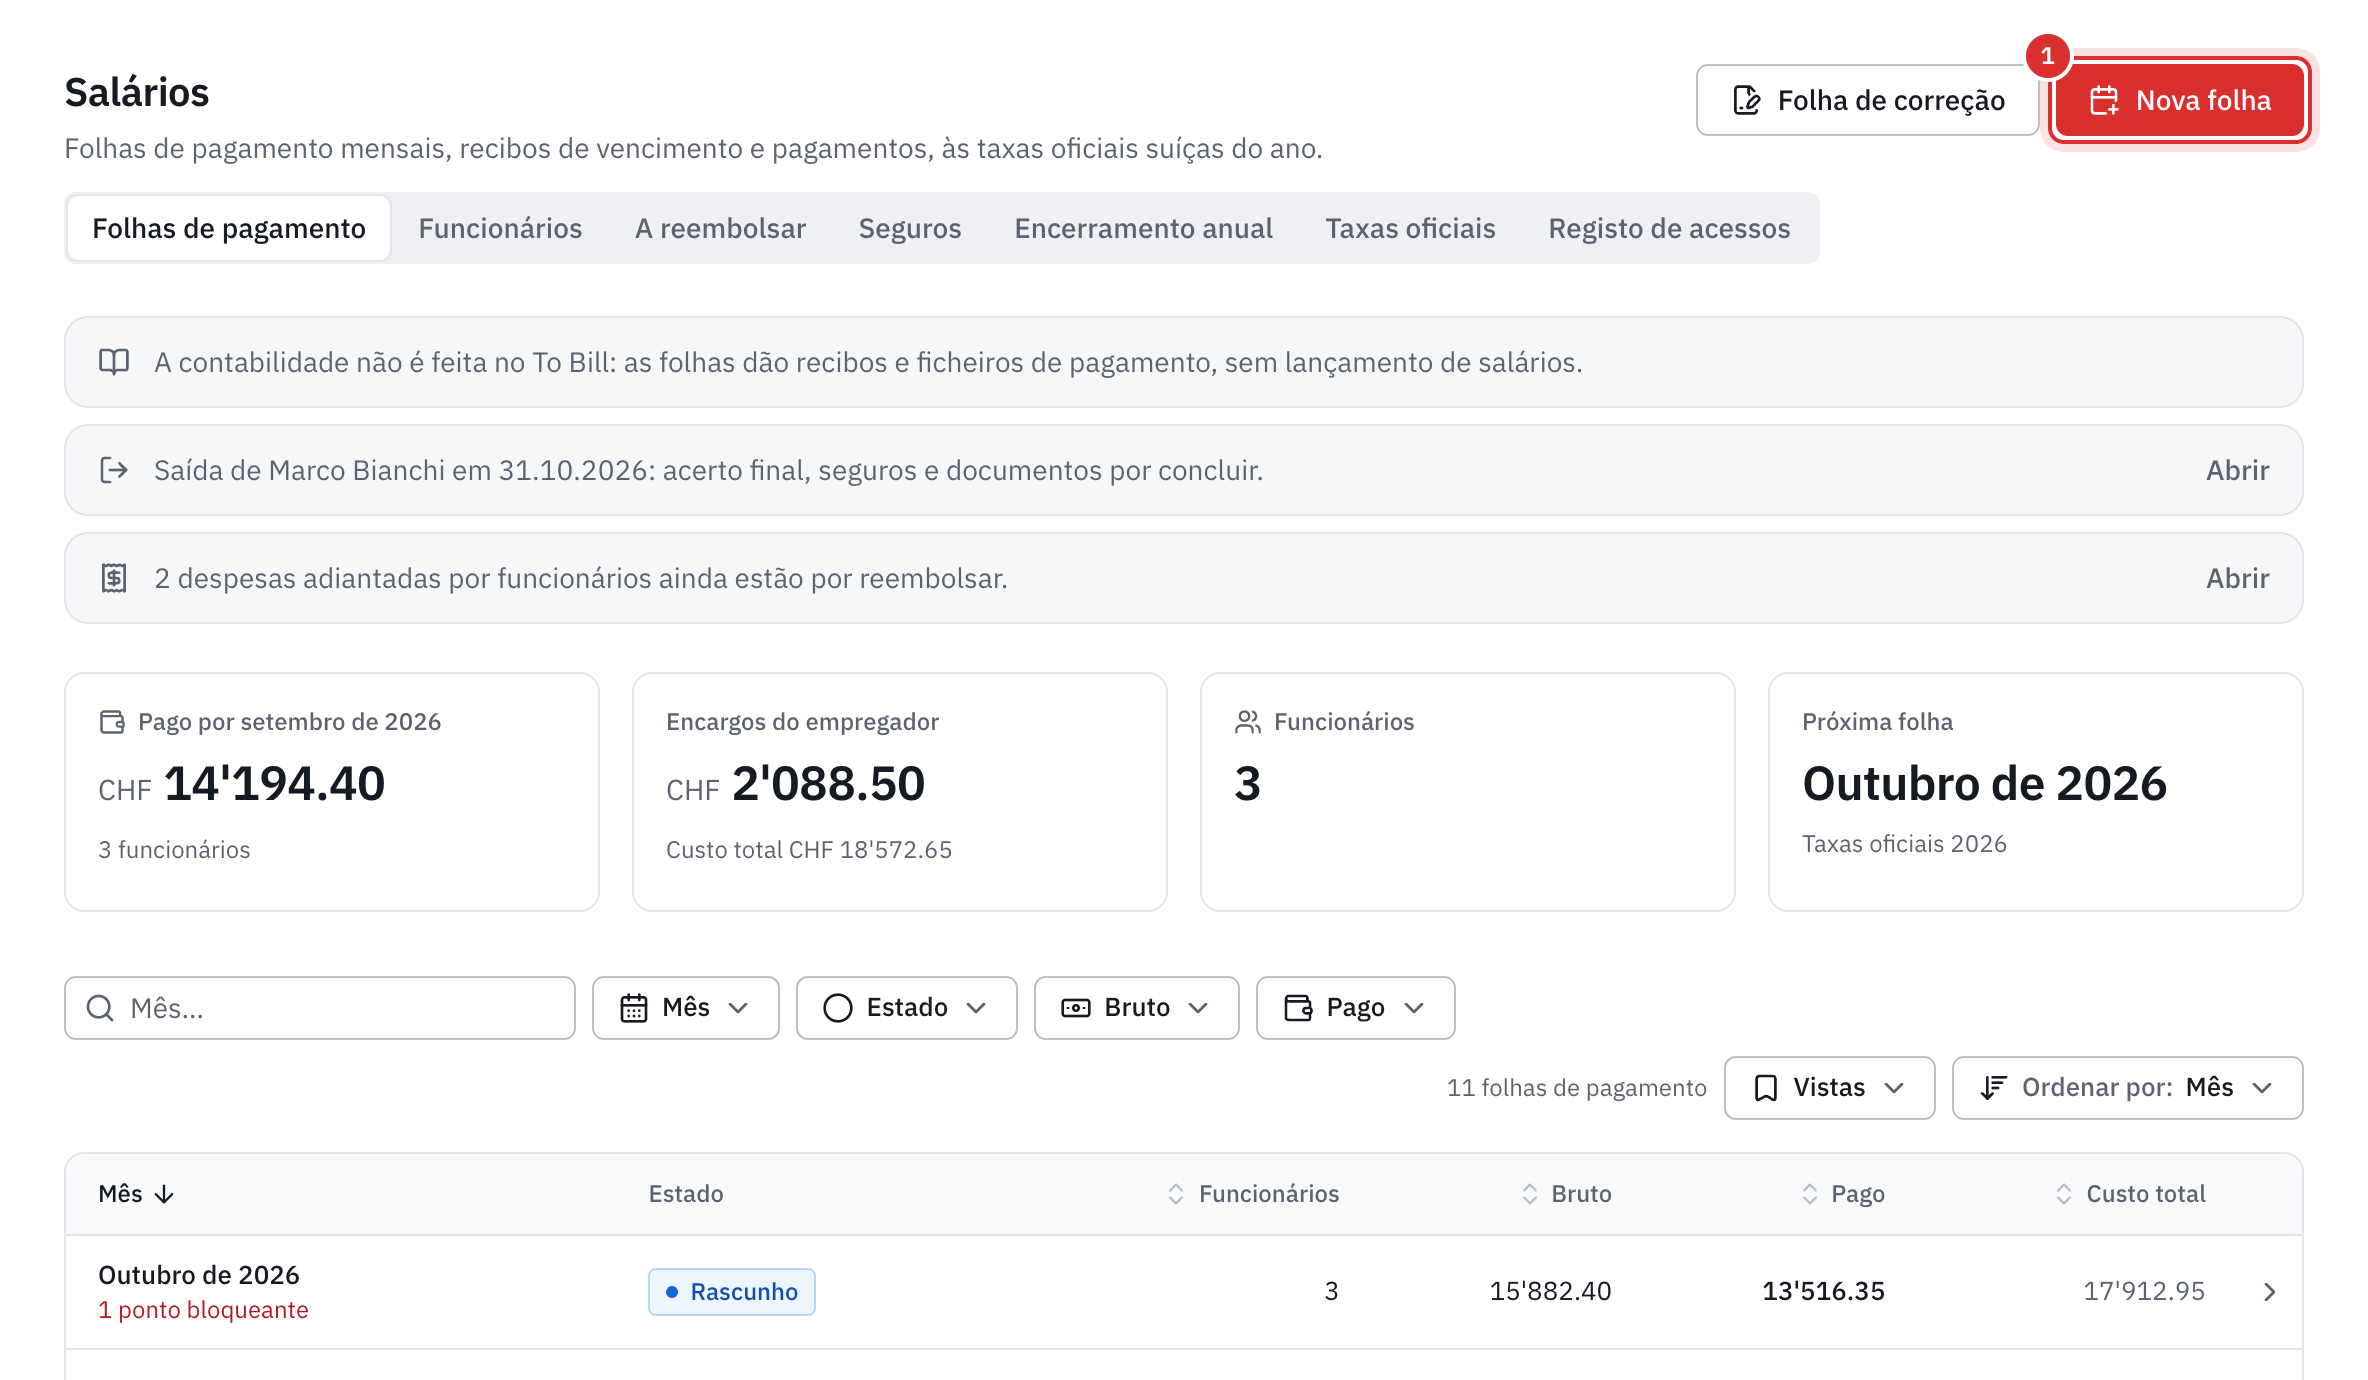Screen dimensions: 2368x1380
Task: Open Folha de correção
Action: (x=1867, y=100)
